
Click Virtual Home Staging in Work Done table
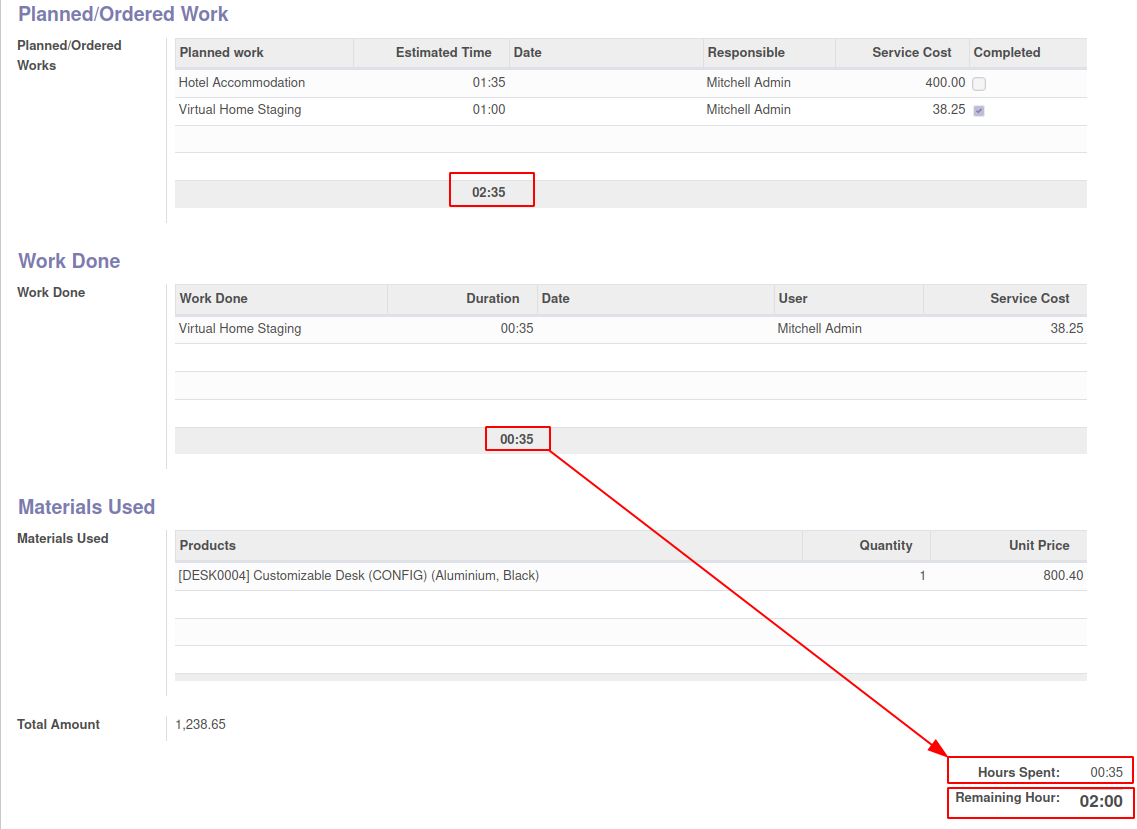[x=239, y=329]
